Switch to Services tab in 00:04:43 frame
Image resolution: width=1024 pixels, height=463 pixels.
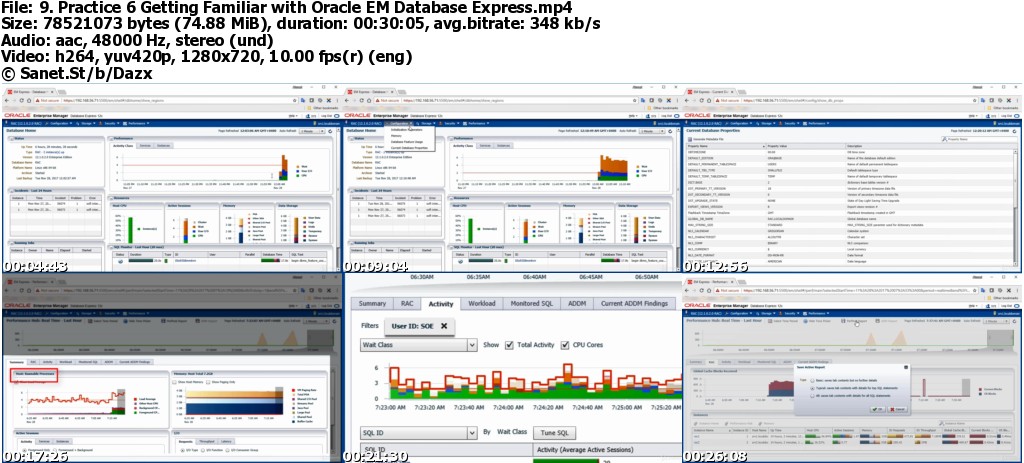(145, 146)
